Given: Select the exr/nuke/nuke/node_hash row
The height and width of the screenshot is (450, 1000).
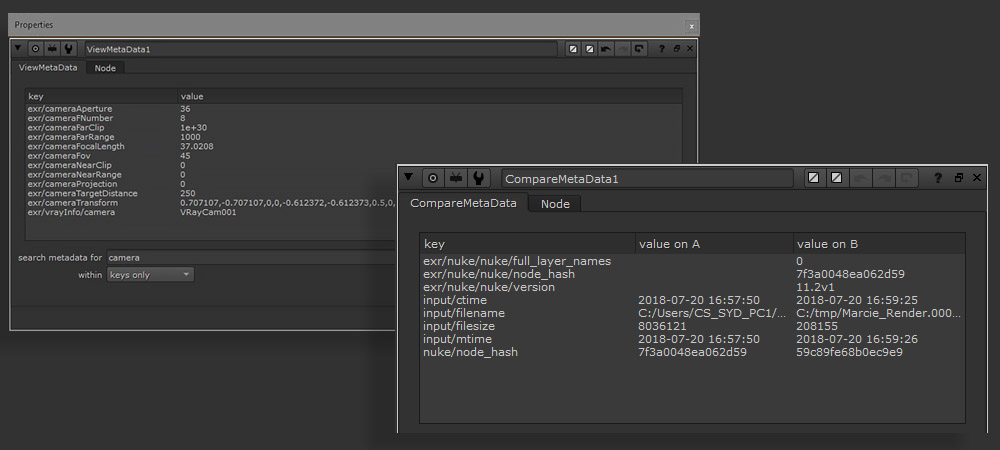Looking at the screenshot, I should pos(692,274).
